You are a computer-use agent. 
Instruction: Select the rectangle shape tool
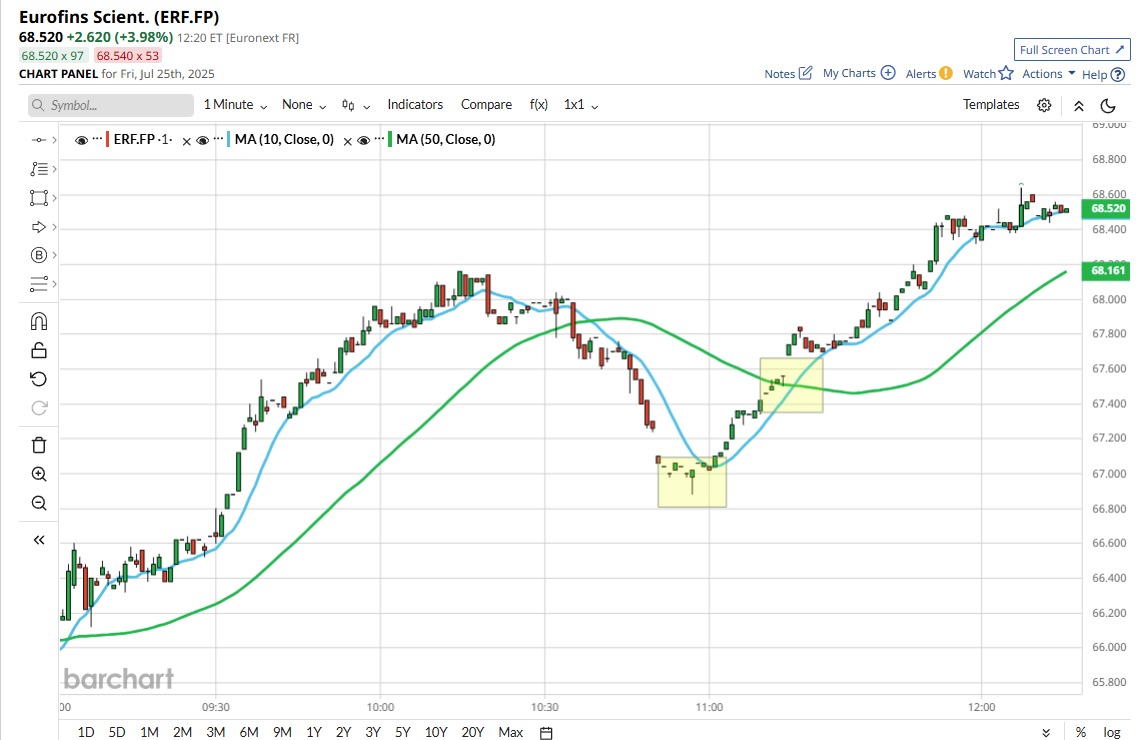point(38,198)
